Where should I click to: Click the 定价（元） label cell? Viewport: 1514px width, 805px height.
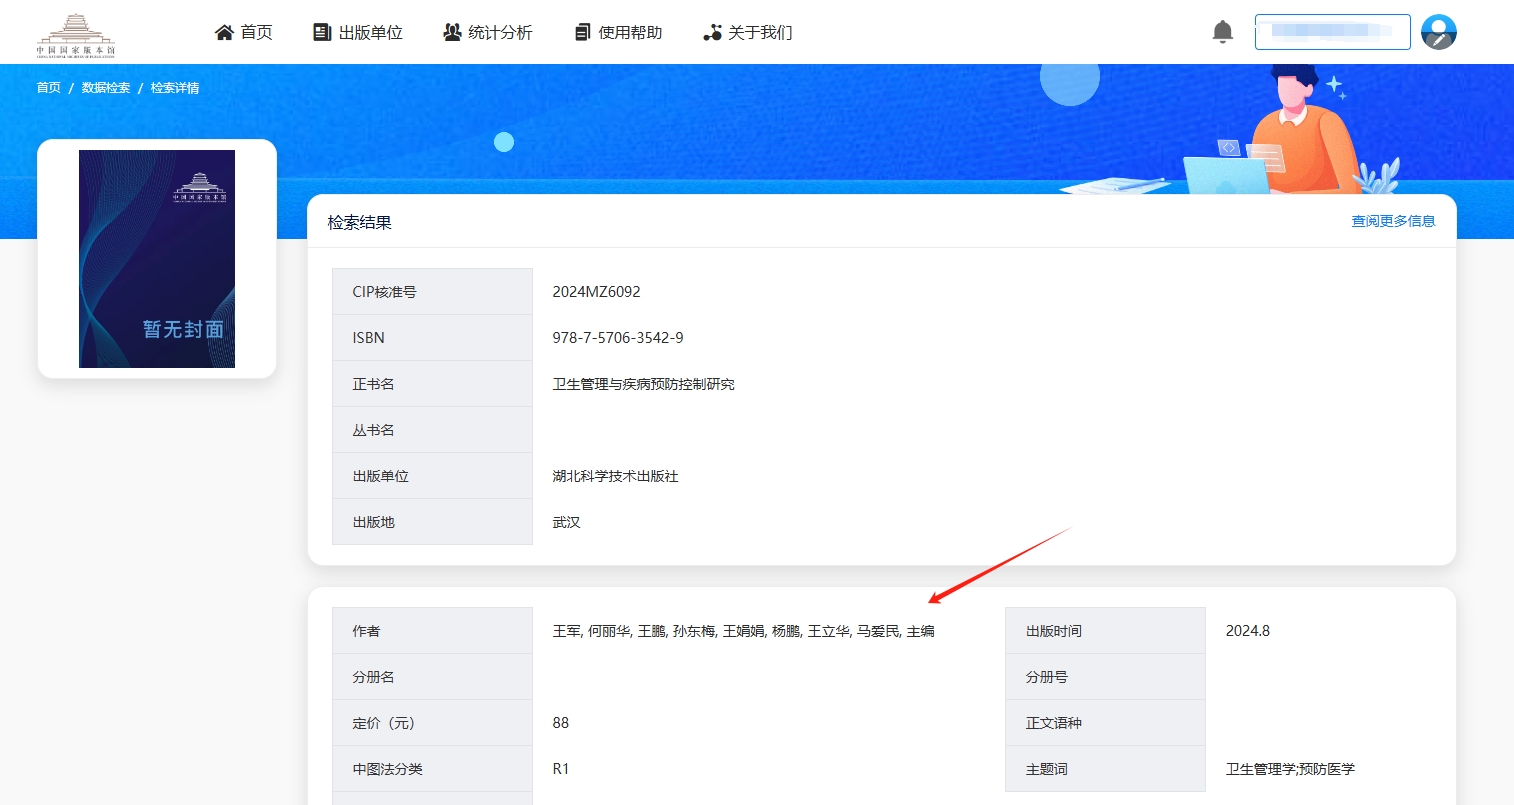click(x=432, y=723)
